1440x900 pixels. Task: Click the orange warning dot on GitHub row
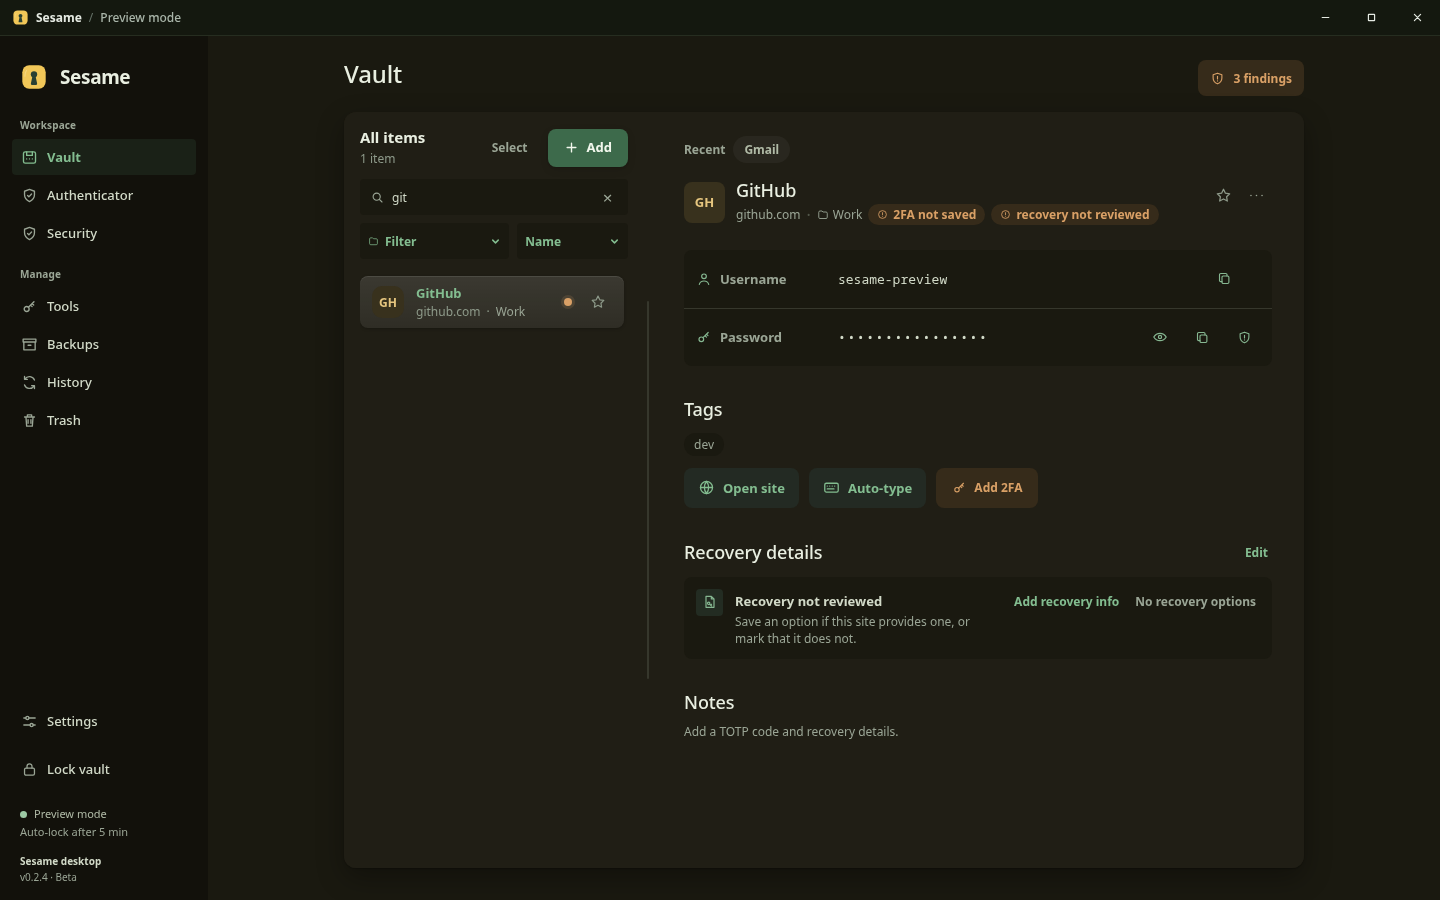click(568, 302)
